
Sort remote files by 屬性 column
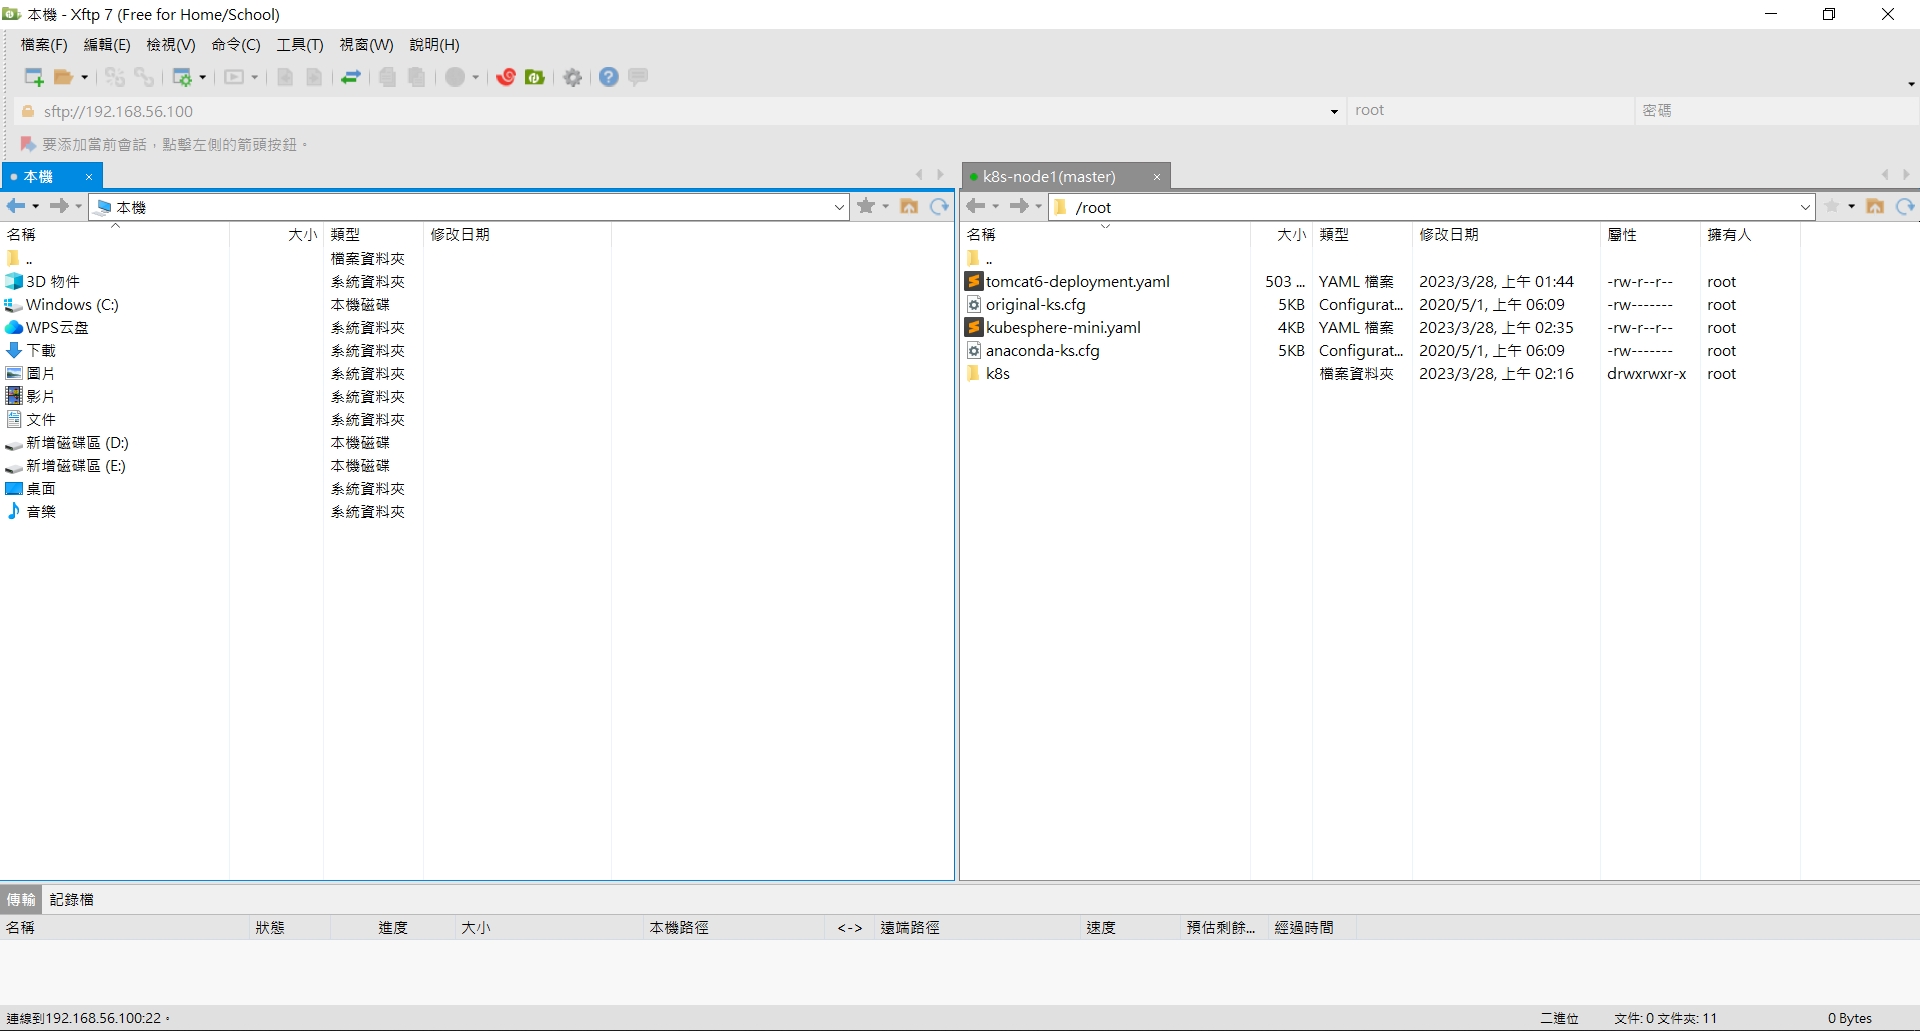(x=1650, y=234)
